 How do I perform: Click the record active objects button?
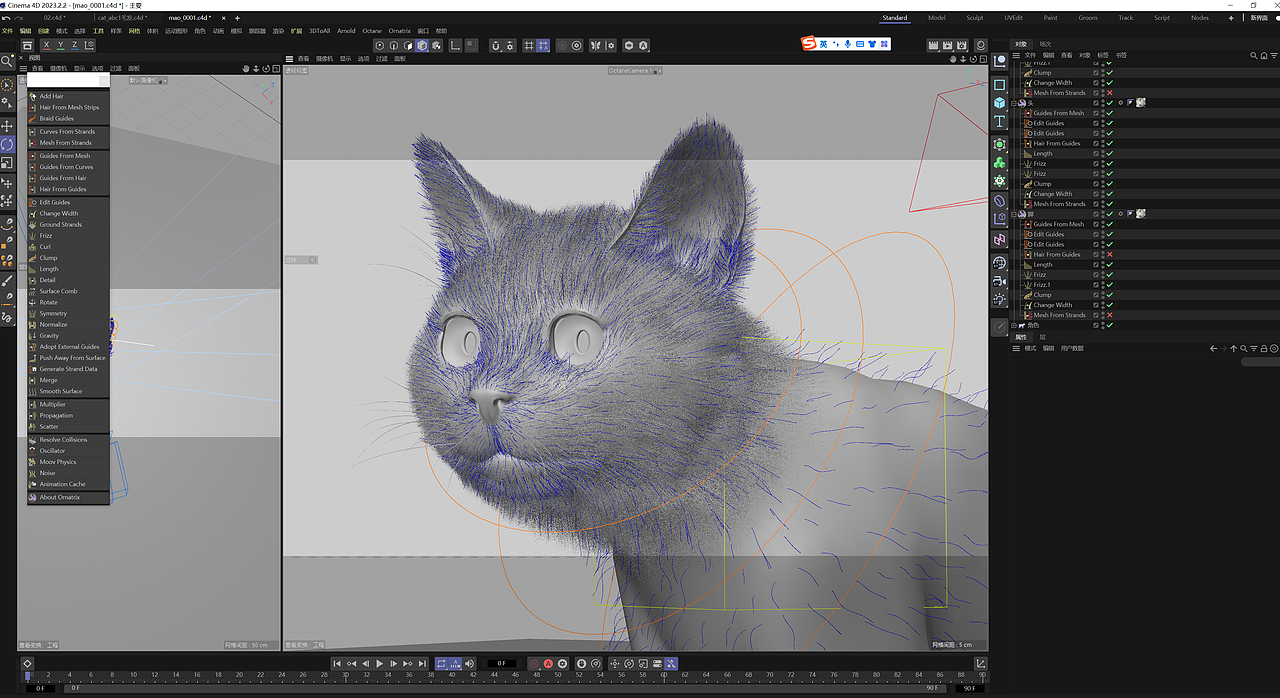point(533,663)
